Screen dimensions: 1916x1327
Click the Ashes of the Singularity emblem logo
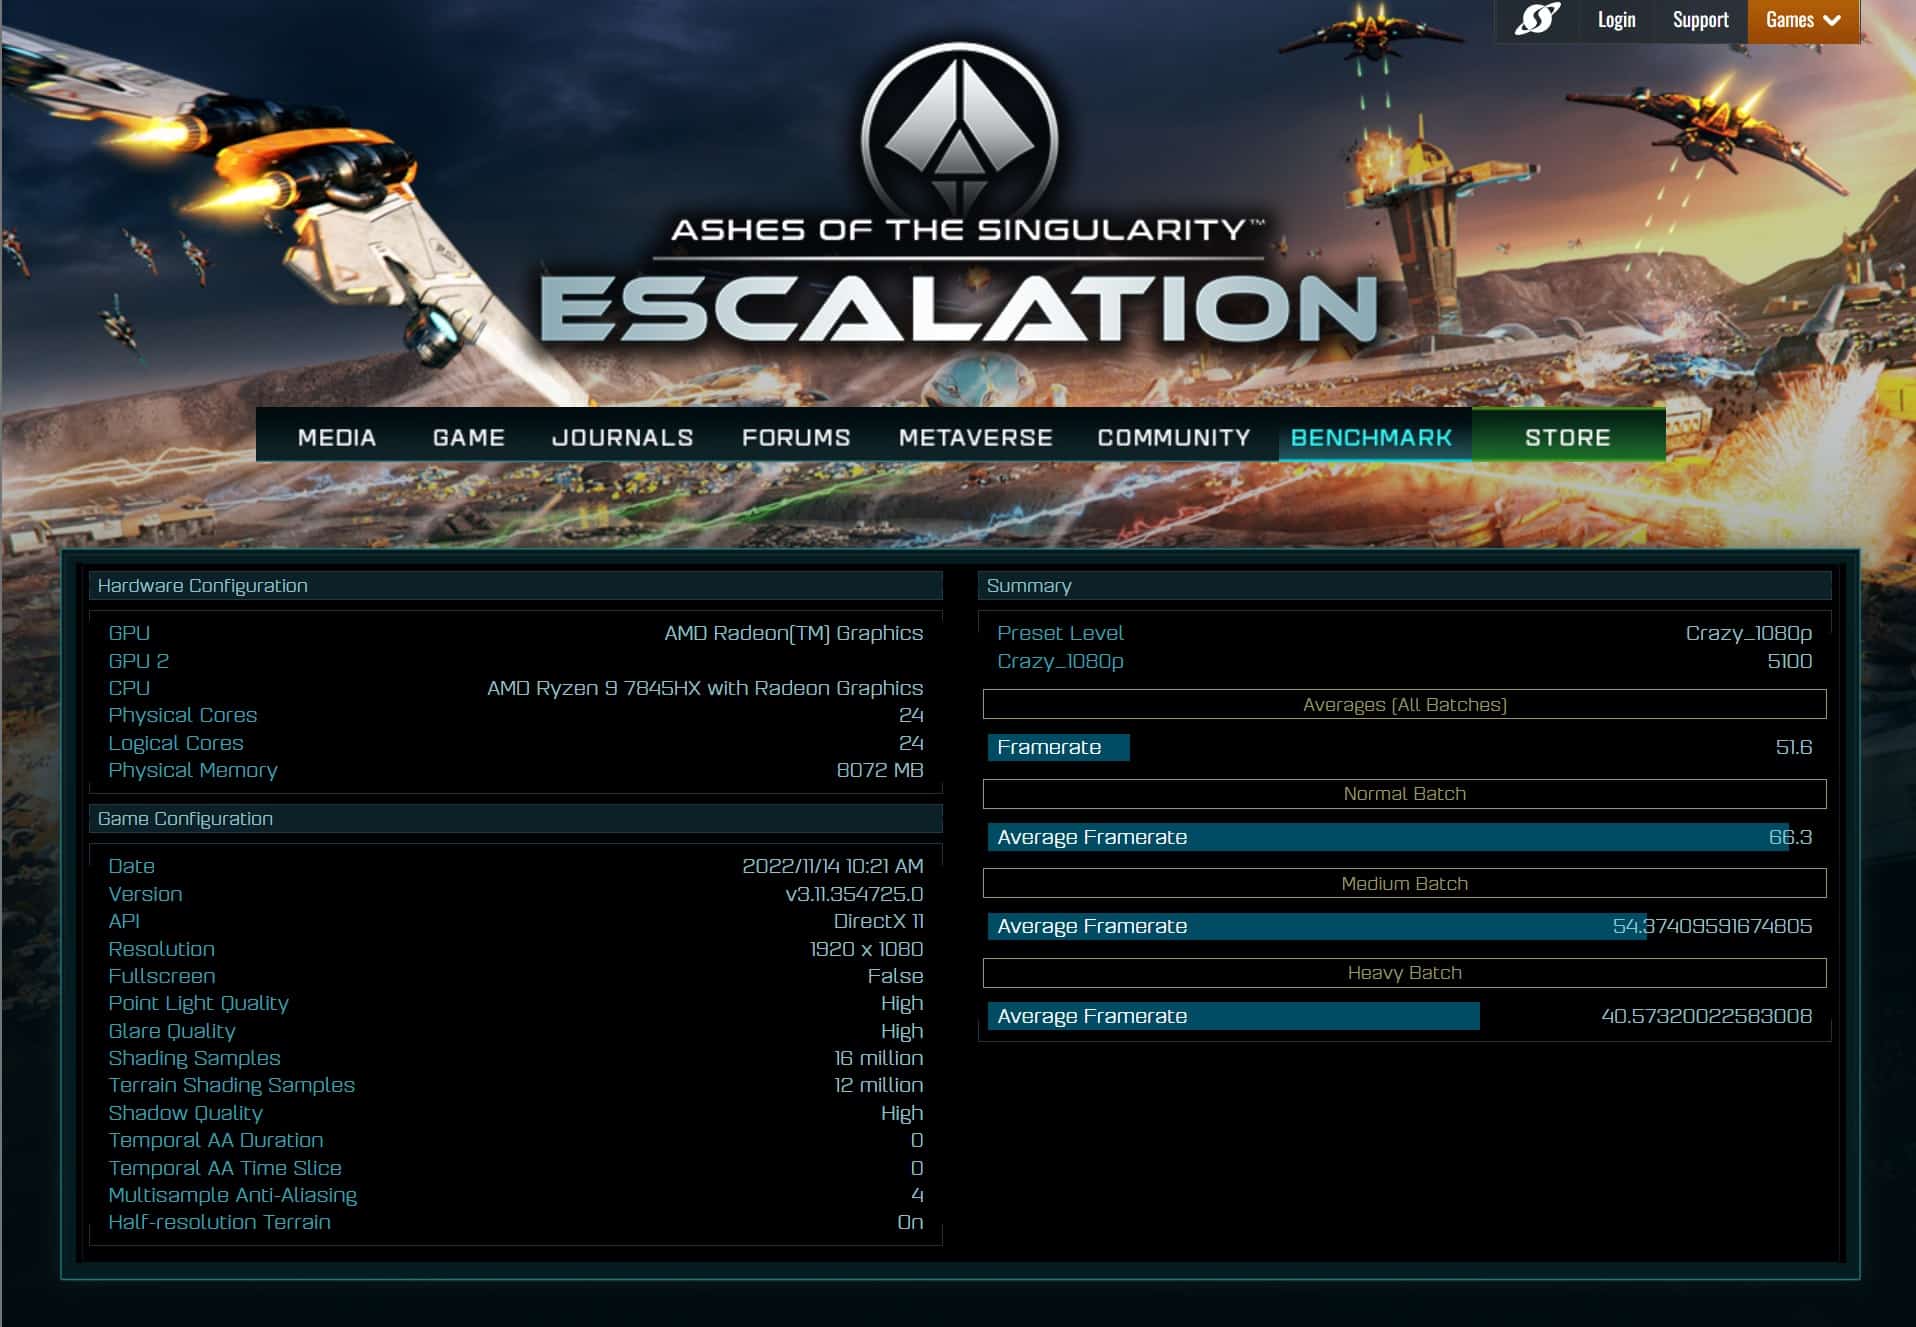pos(960,130)
